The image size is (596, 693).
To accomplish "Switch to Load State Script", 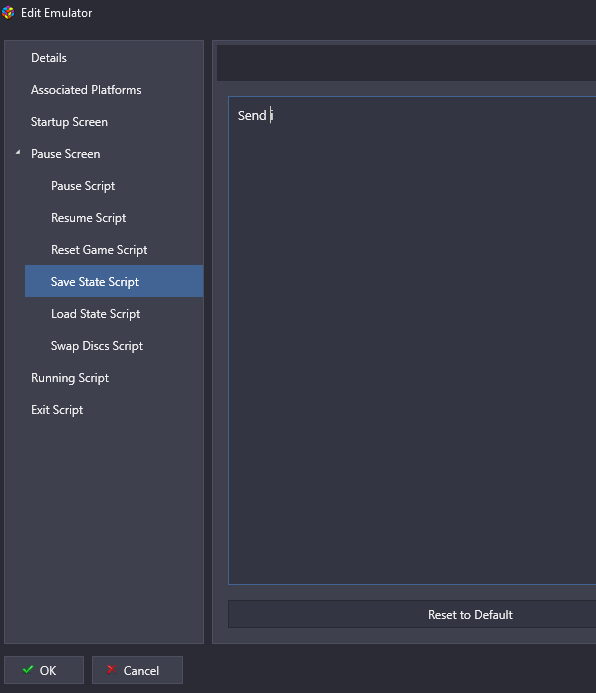I will click(x=95, y=314).
